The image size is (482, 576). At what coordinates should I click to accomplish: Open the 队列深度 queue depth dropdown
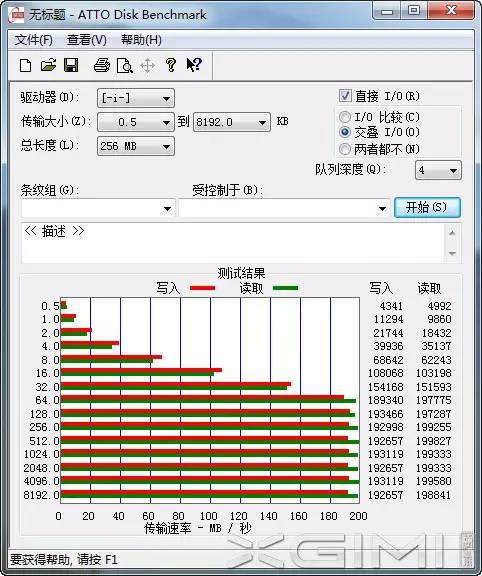click(438, 170)
